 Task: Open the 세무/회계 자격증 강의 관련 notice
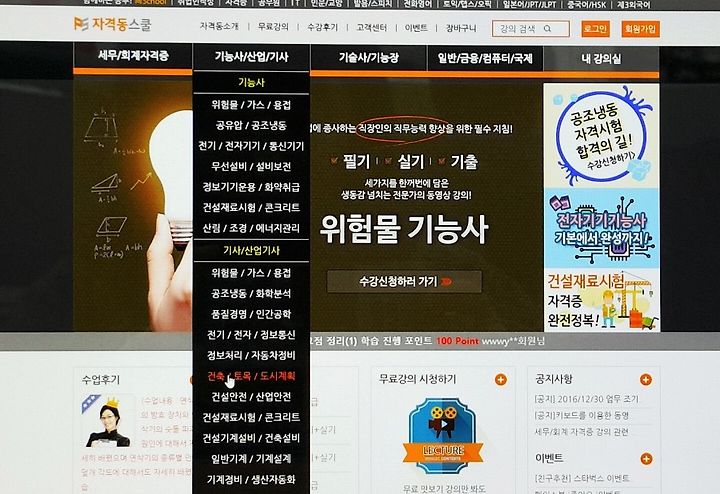[x=581, y=432]
